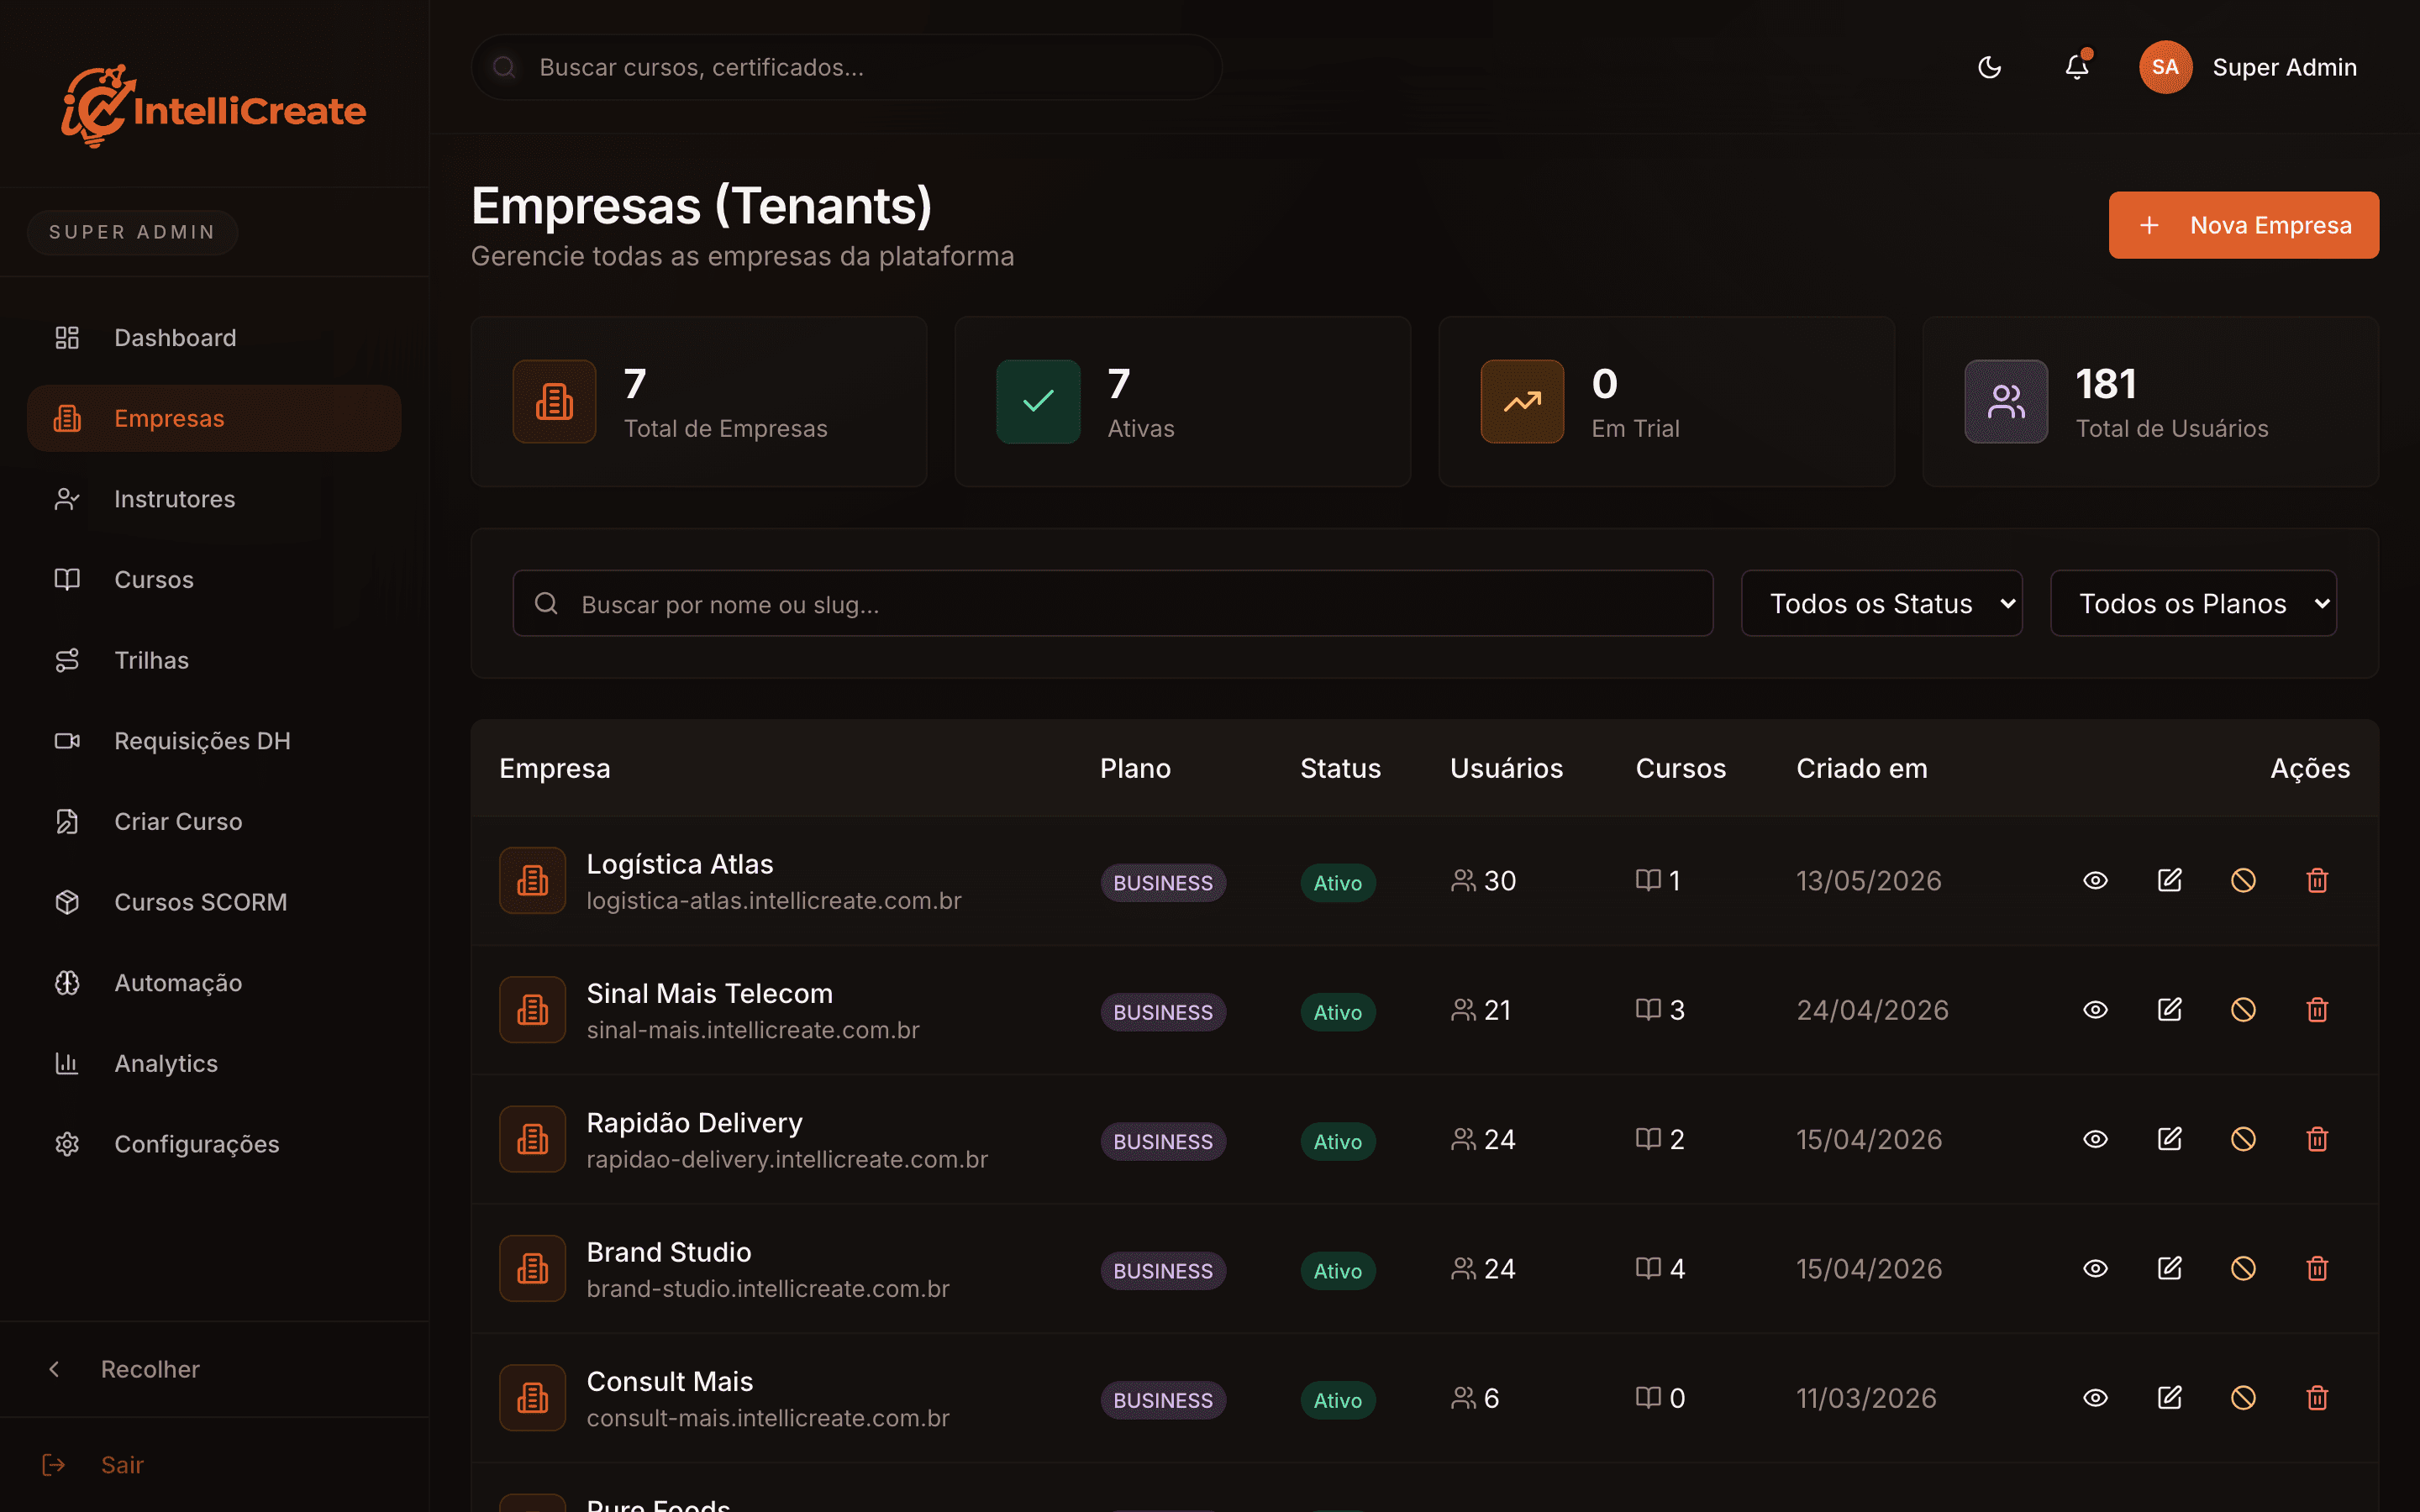Open Instrutores section
The width and height of the screenshot is (2420, 1512).
[214, 499]
